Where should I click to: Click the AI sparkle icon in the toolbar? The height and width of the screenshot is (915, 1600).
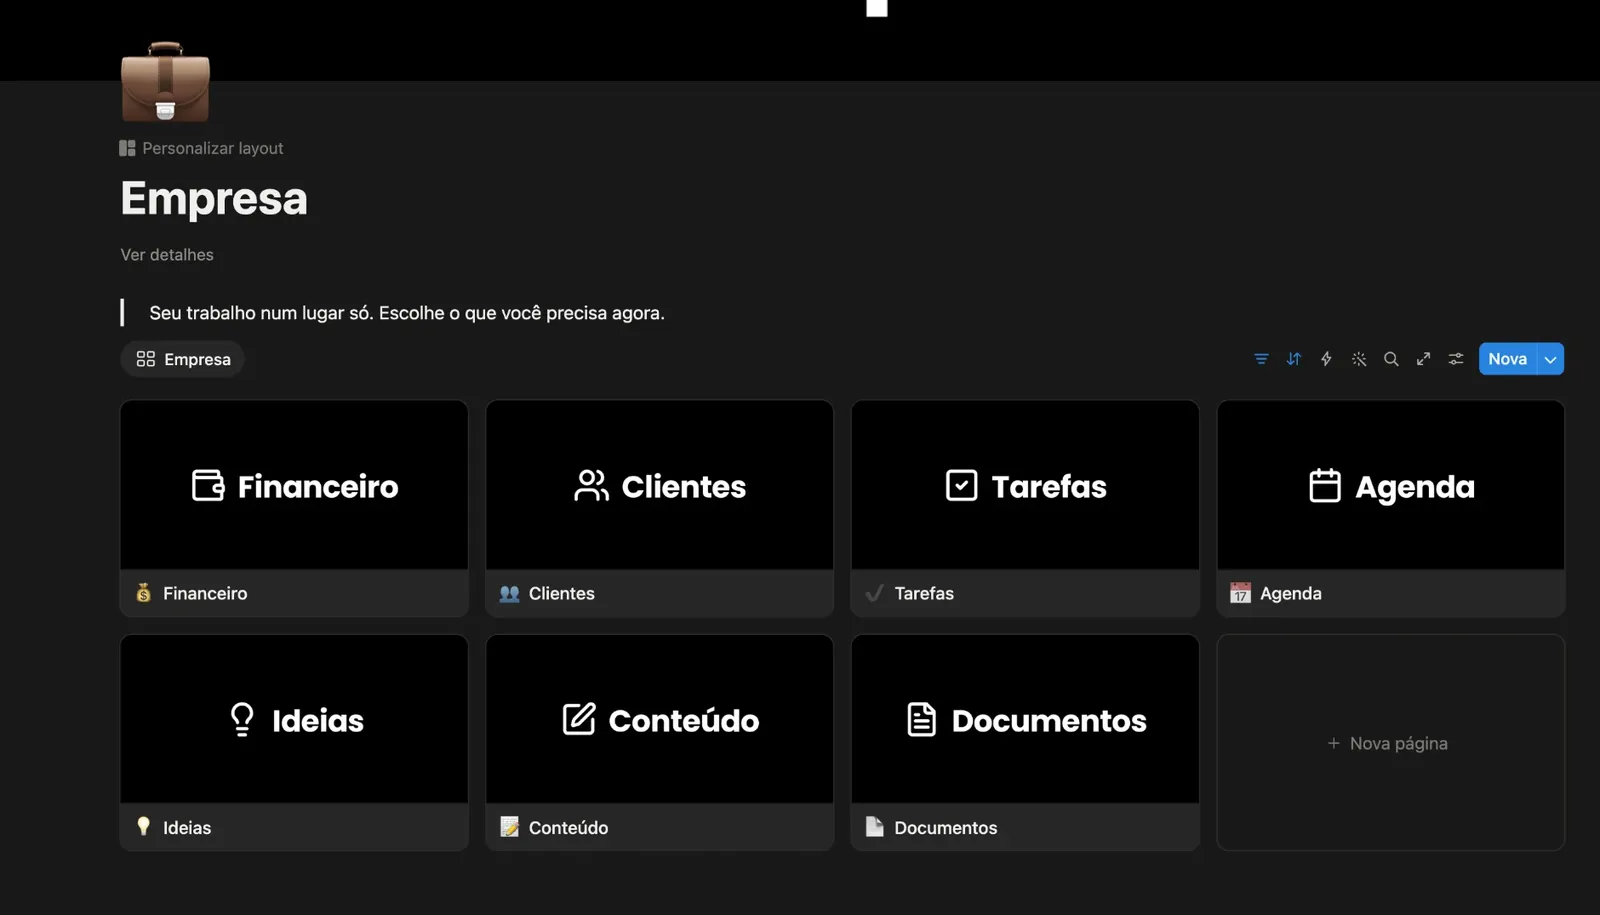[1359, 359]
